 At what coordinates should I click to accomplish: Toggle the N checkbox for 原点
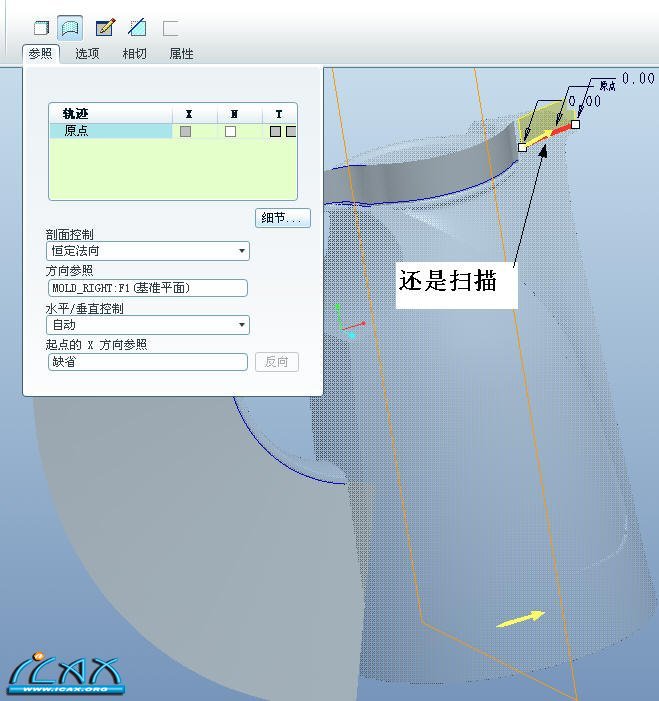click(230, 131)
